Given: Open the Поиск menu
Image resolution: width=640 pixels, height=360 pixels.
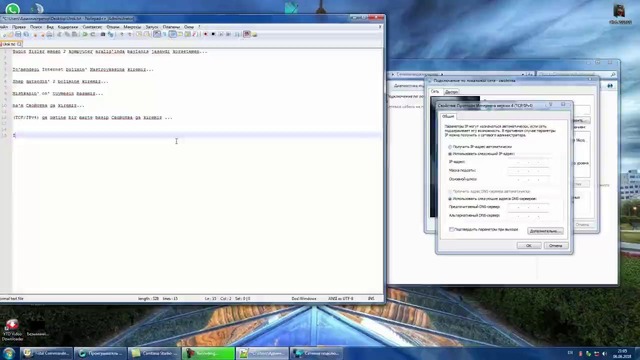Looking at the screenshot, I should (x=36, y=27).
